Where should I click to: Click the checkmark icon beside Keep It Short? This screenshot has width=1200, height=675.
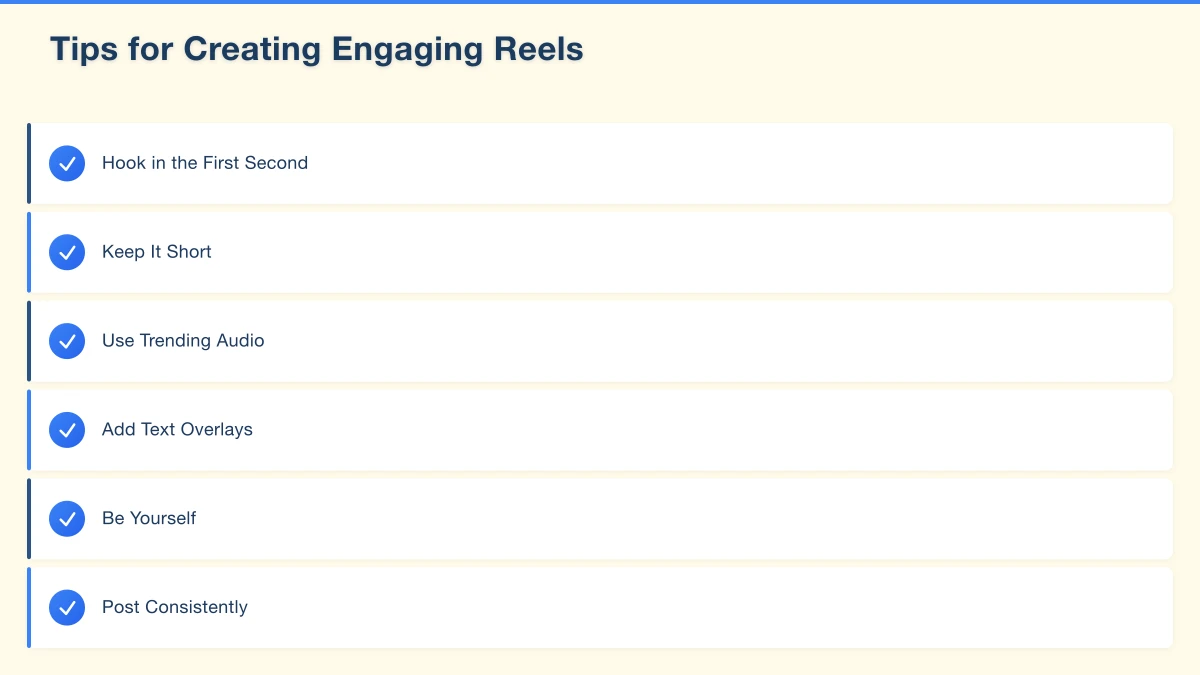(x=67, y=252)
